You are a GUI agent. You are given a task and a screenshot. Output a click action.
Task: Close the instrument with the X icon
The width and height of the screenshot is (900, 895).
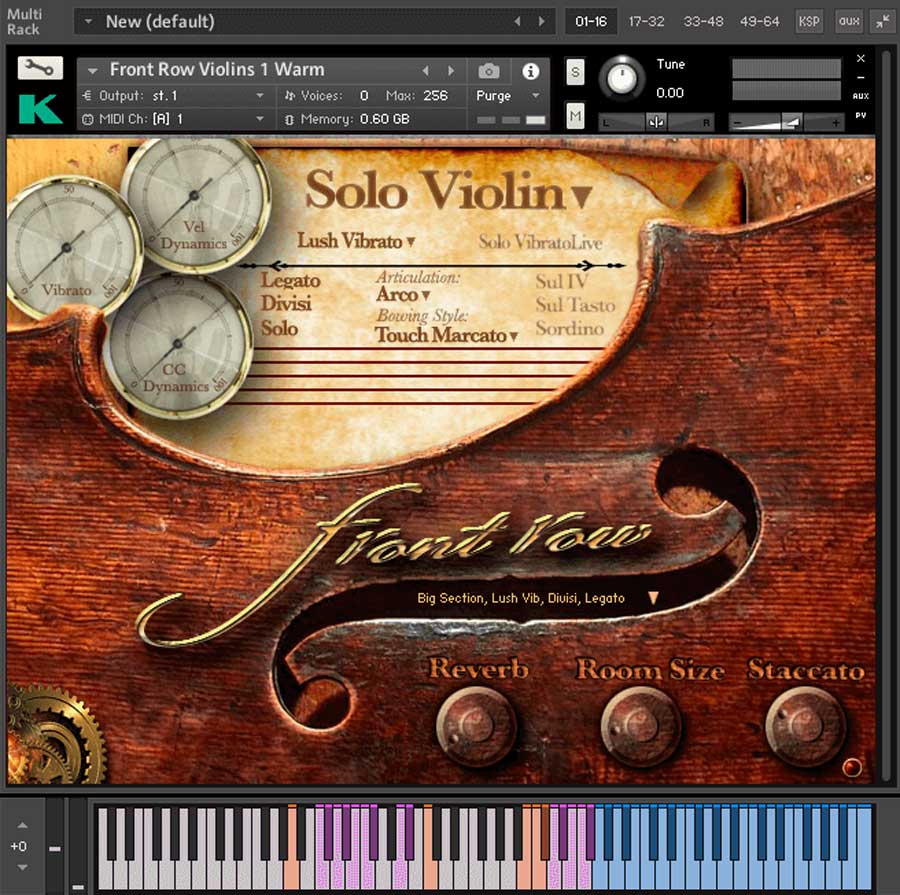[x=860, y=58]
